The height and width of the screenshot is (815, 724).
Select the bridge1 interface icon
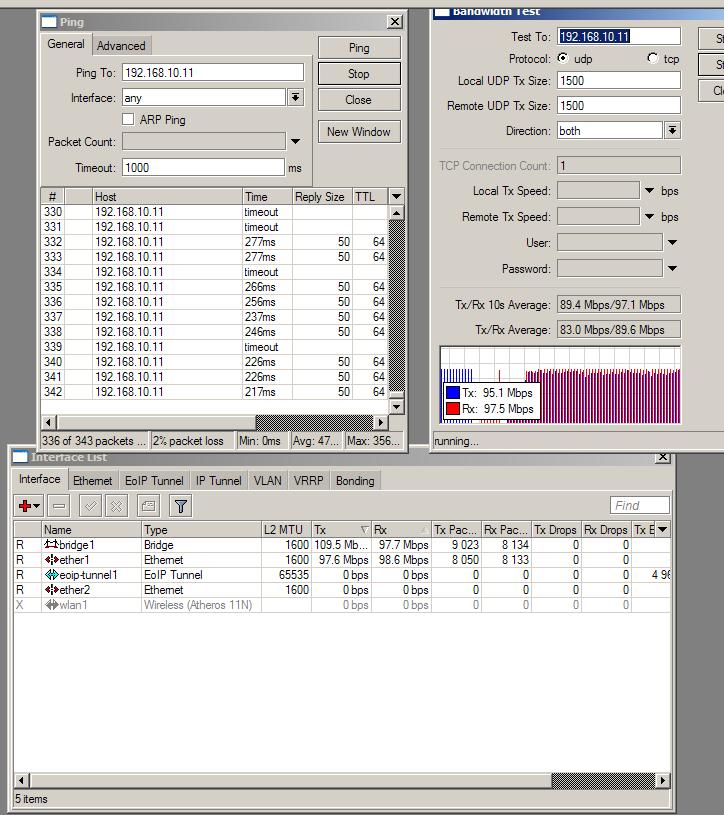(51, 545)
